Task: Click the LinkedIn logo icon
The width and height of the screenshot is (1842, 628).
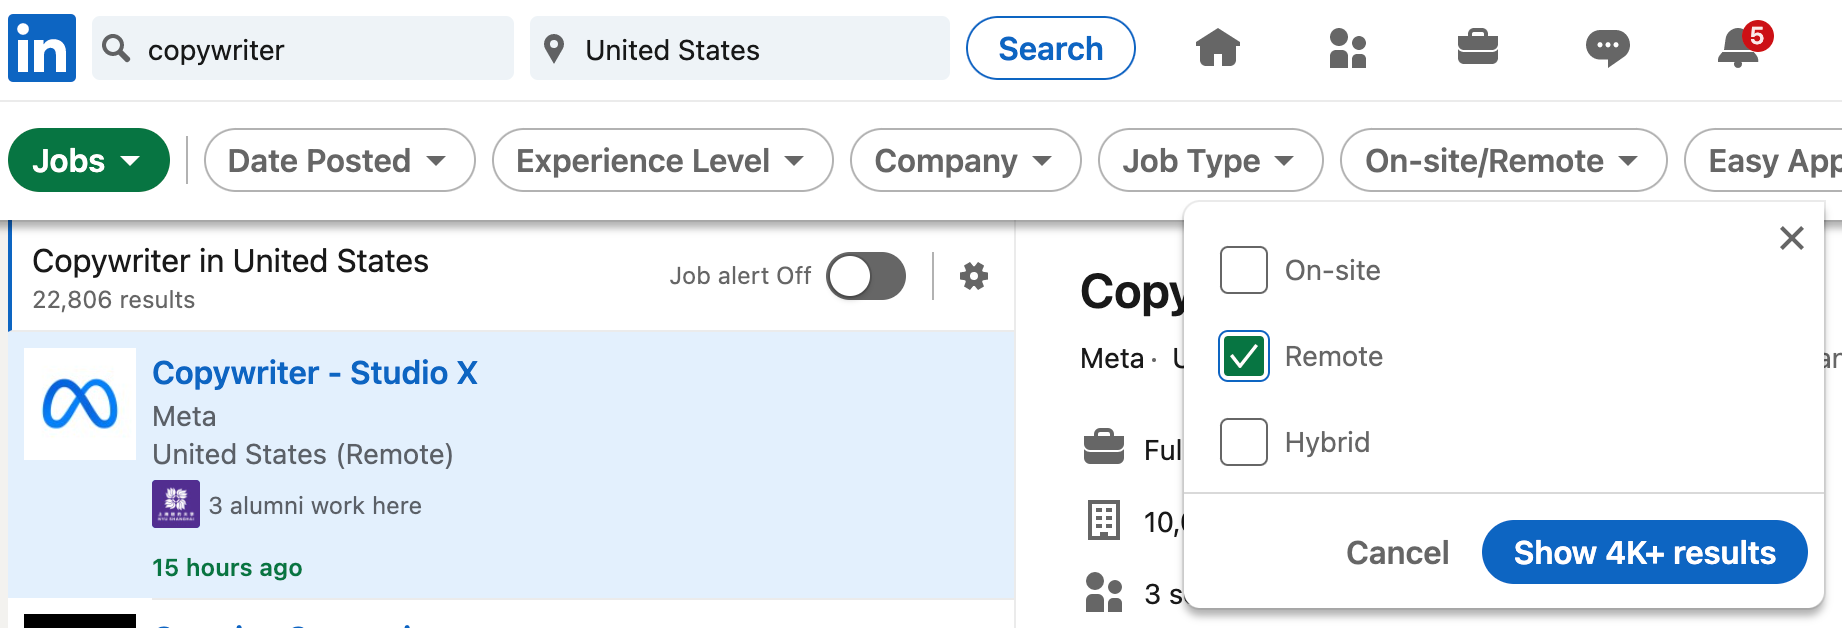Action: point(42,48)
